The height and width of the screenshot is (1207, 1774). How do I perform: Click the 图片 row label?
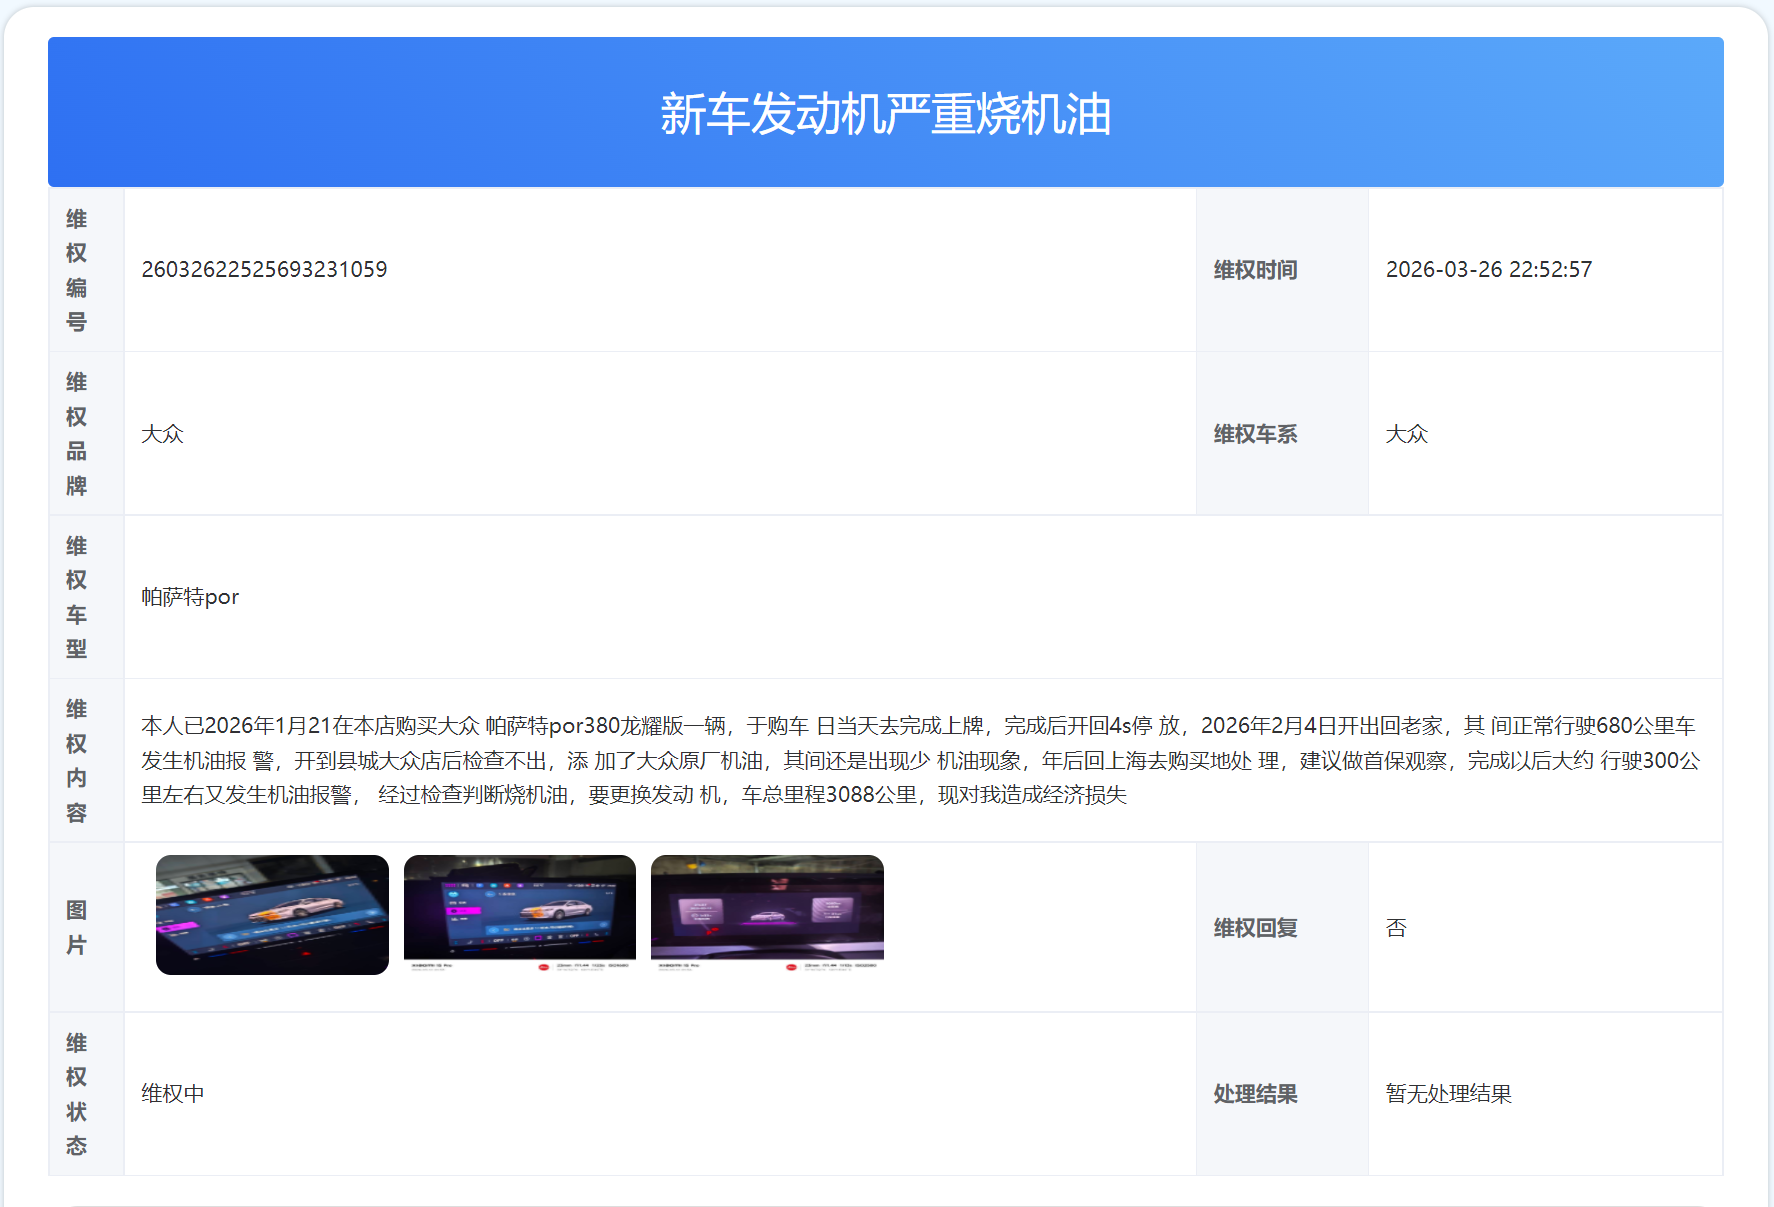(x=77, y=927)
